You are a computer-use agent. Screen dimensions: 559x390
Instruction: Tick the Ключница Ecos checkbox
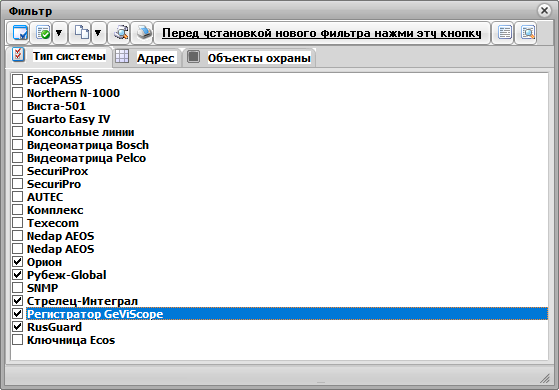click(17, 340)
